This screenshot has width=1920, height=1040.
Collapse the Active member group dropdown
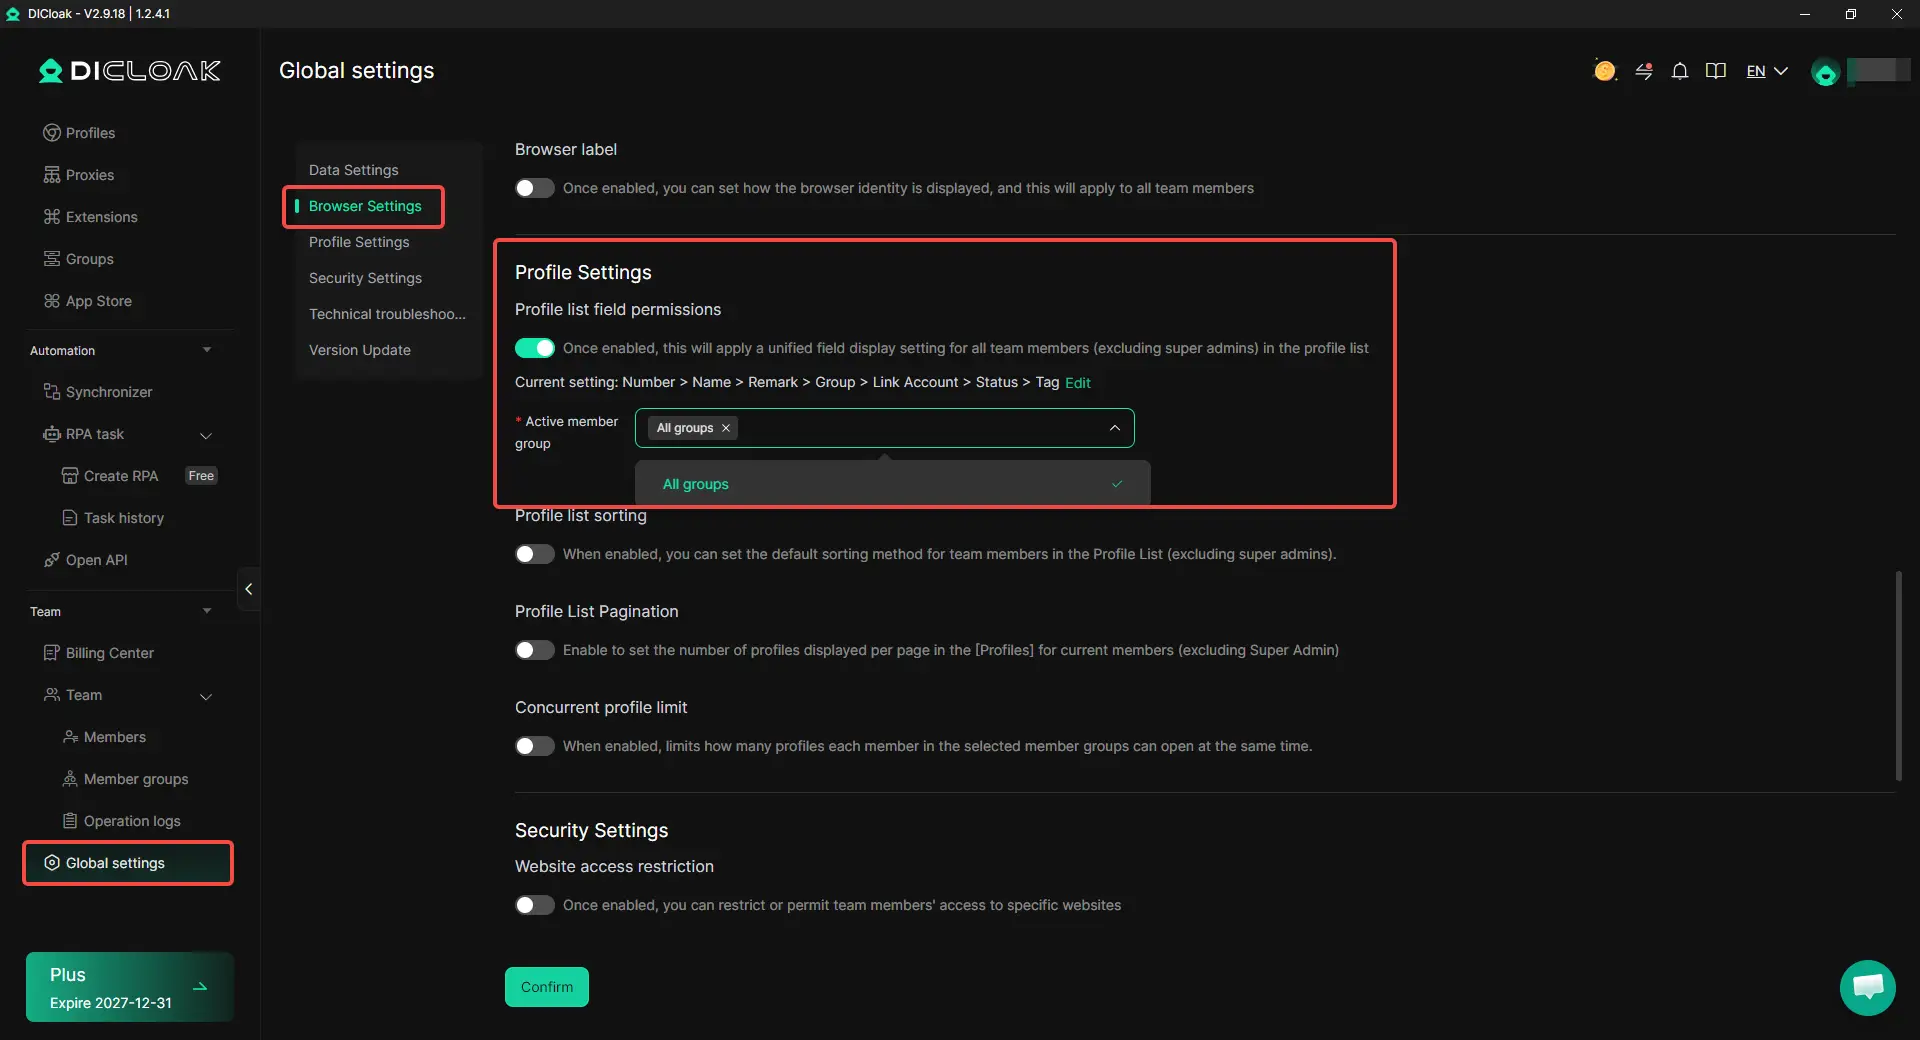(x=1114, y=428)
